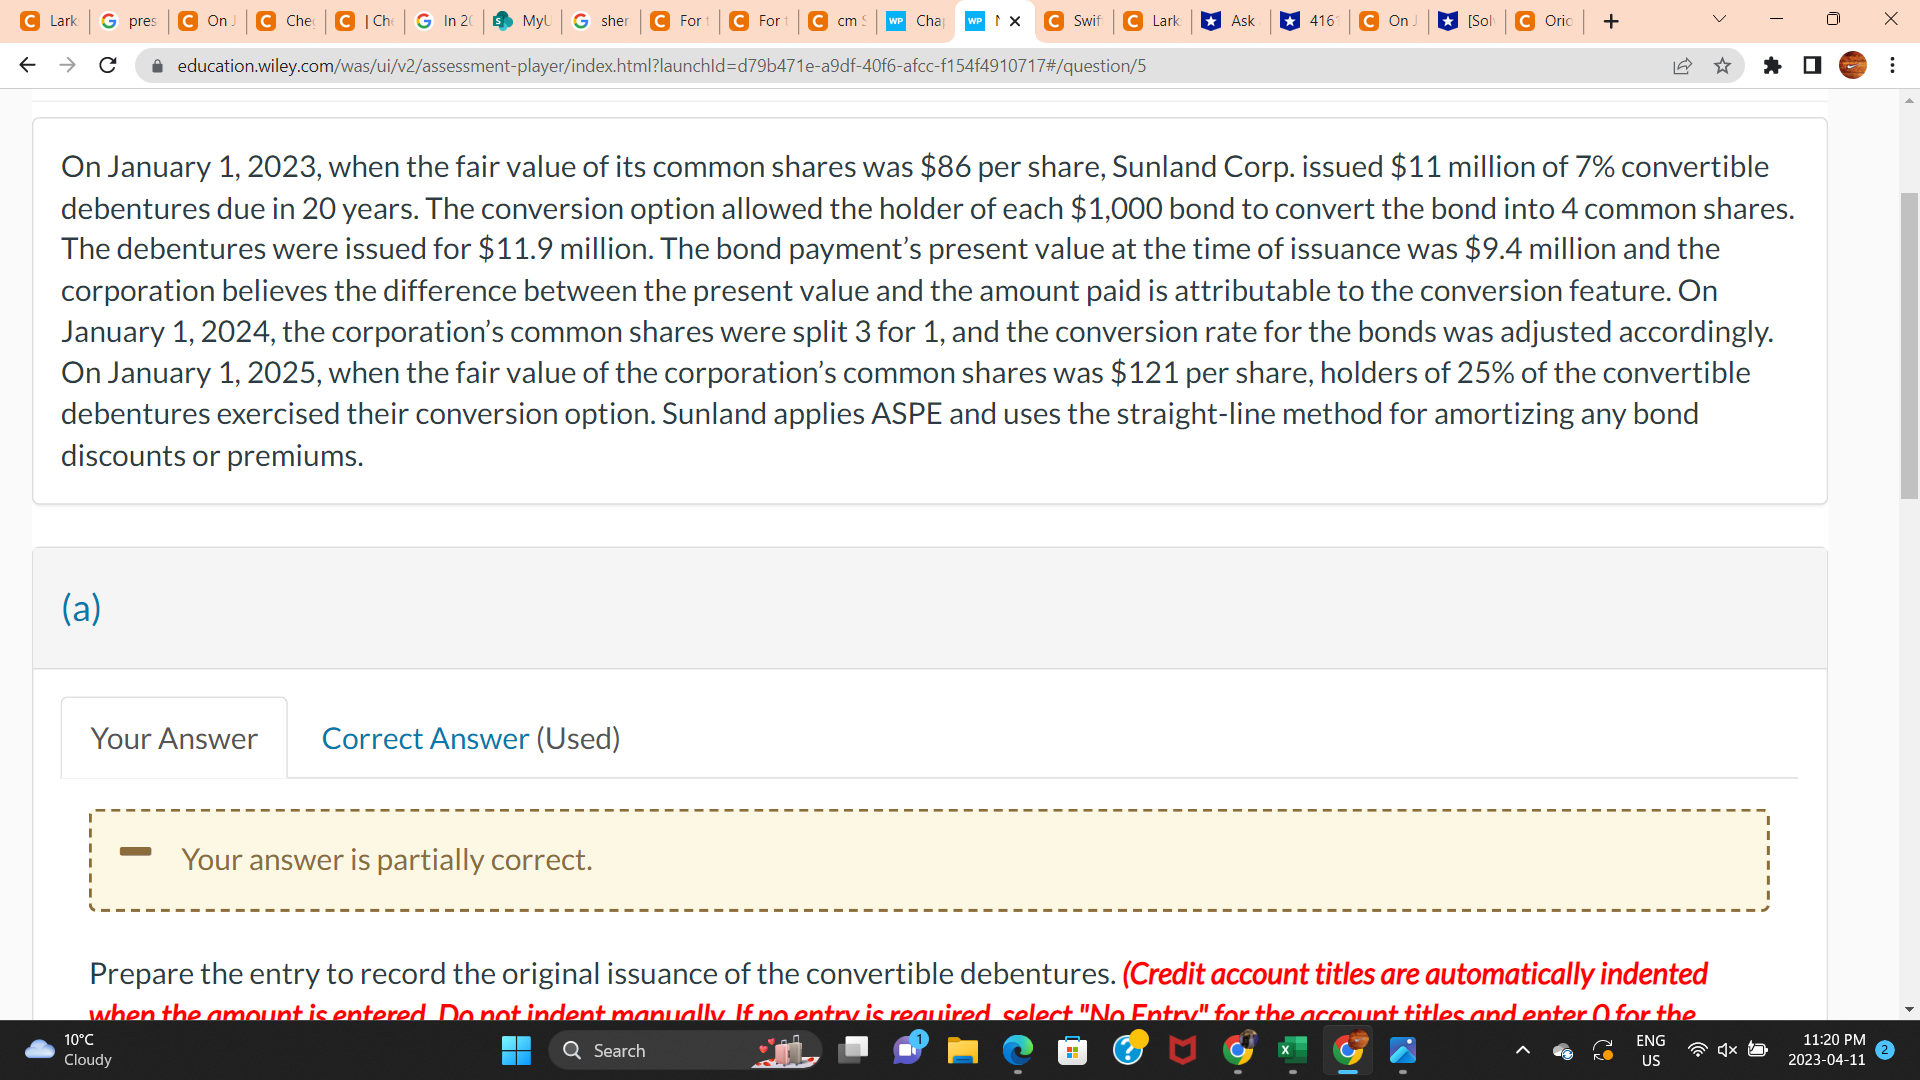Open a new tab with plus button
This screenshot has height=1080, width=1920.
point(1610,21)
